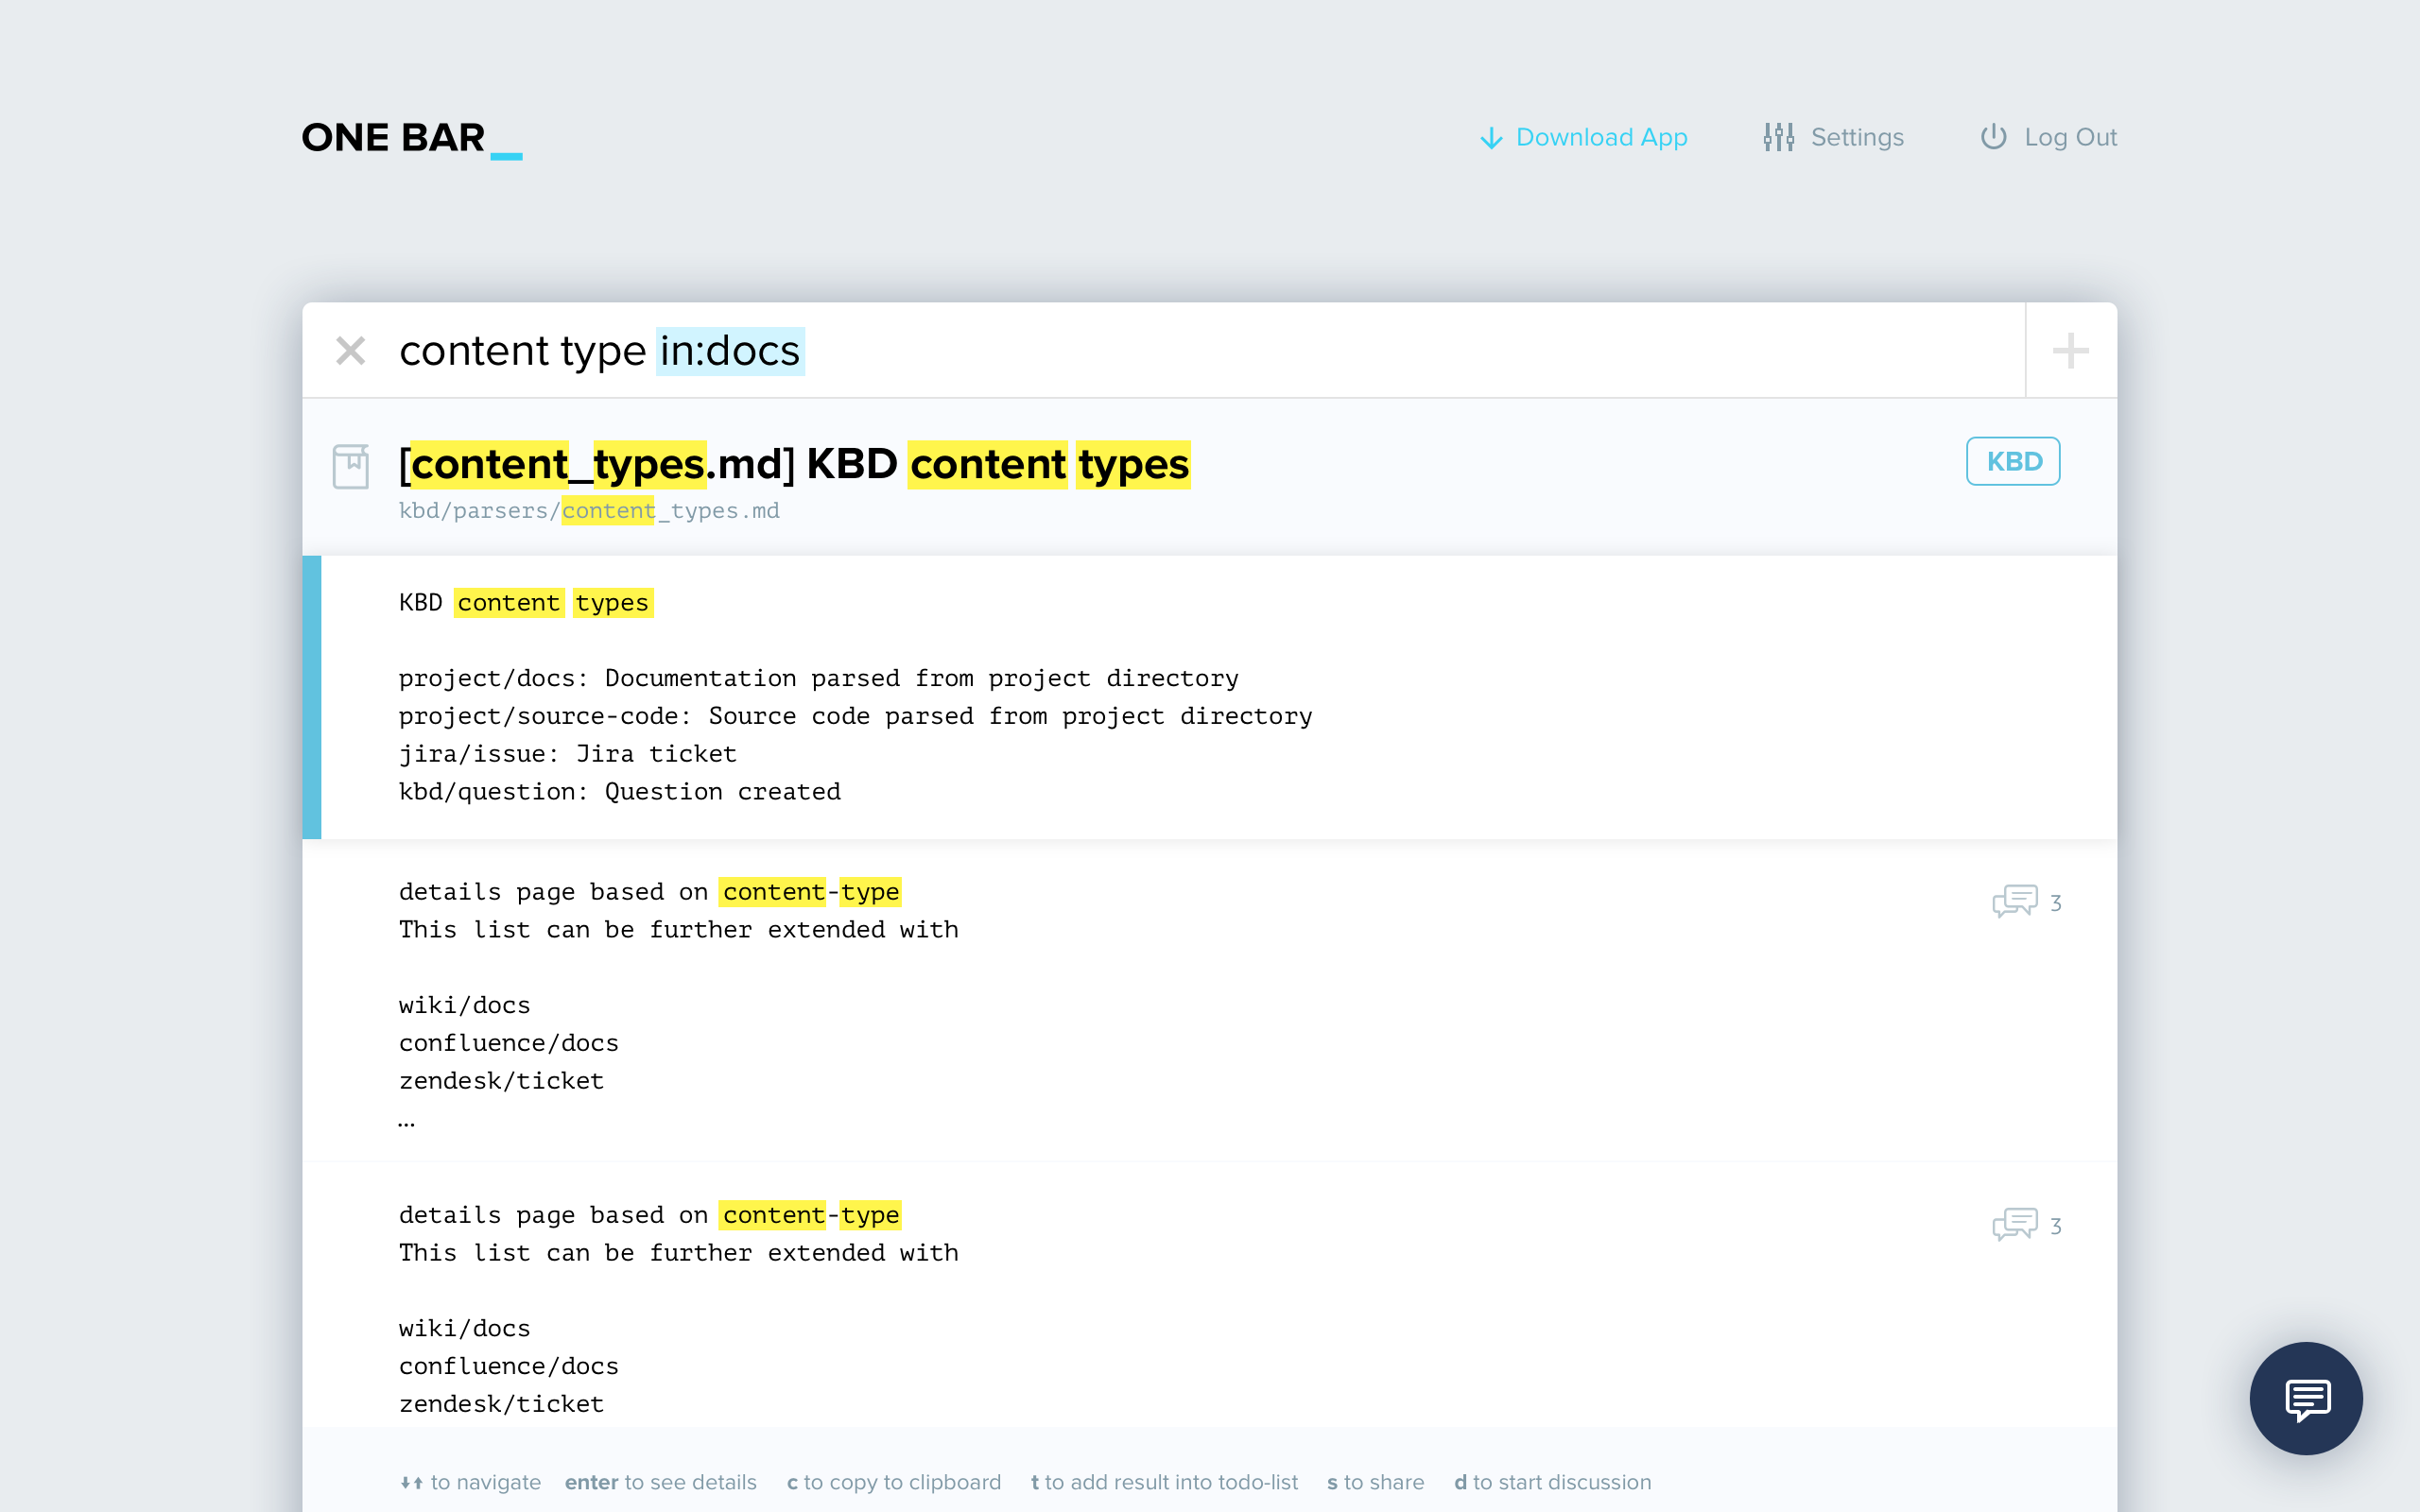Viewport: 2420px width, 1512px height.
Task: Open Settings from the top menu
Action: 1857,137
